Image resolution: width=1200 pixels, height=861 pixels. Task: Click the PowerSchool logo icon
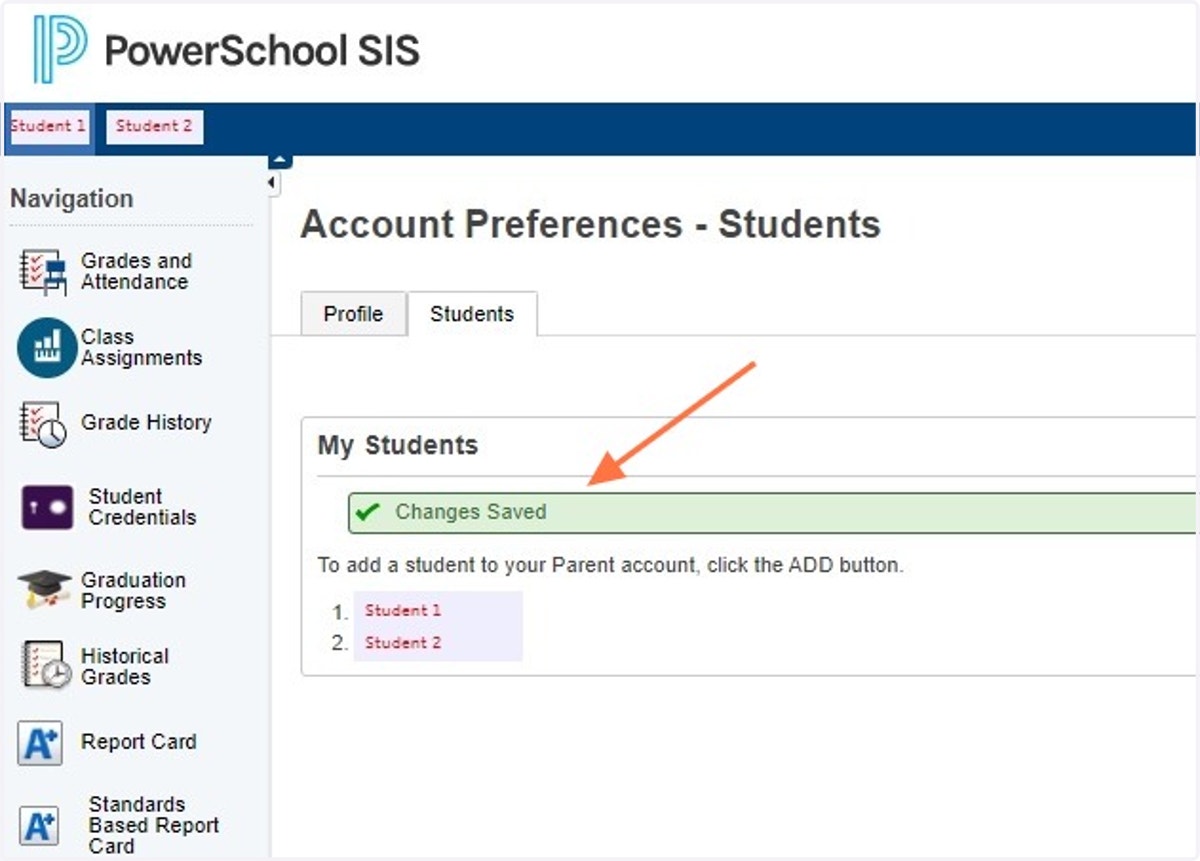tap(60, 48)
